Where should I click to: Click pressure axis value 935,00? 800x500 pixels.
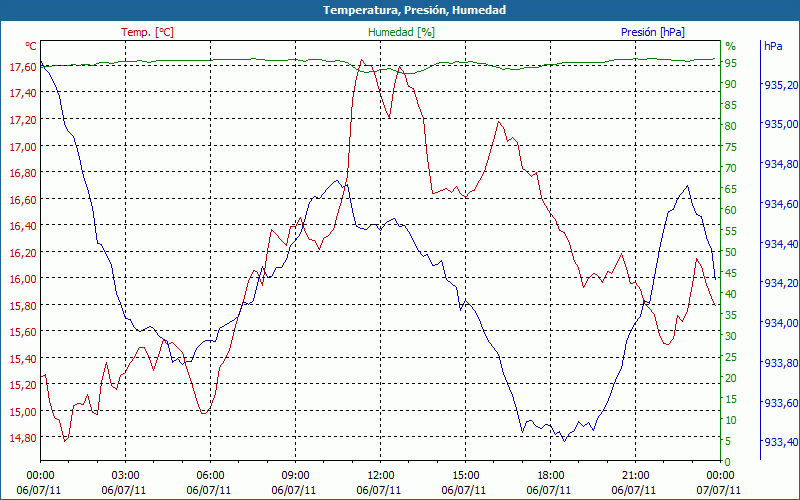tap(781, 125)
